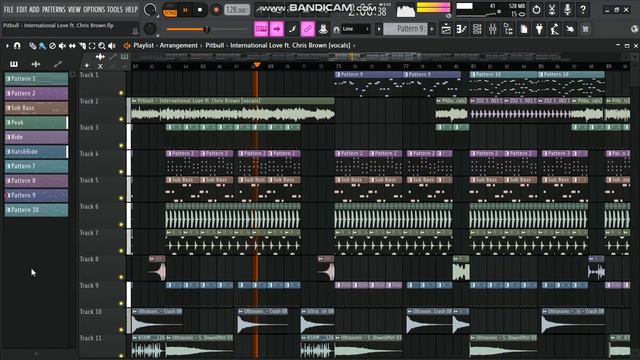Open the Channel rack view icon
This screenshot has width=640, height=360.
pos(477,29)
